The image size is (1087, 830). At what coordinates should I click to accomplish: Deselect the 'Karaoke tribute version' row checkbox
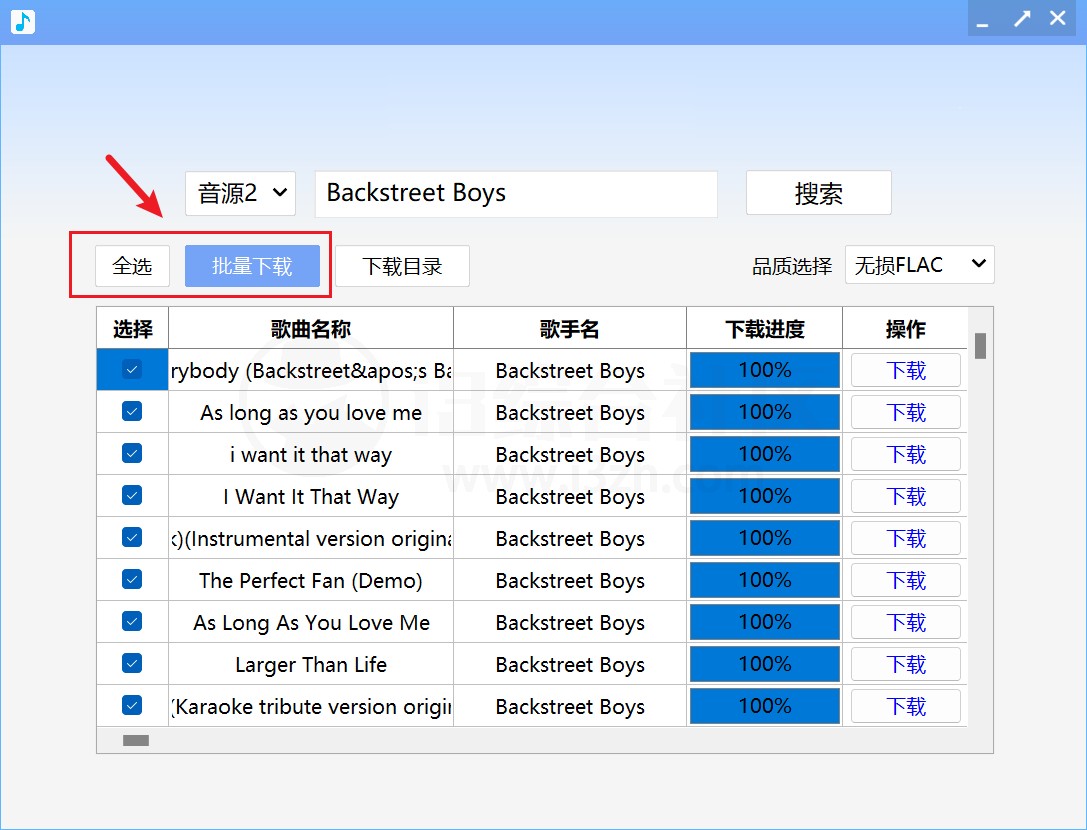coord(132,705)
